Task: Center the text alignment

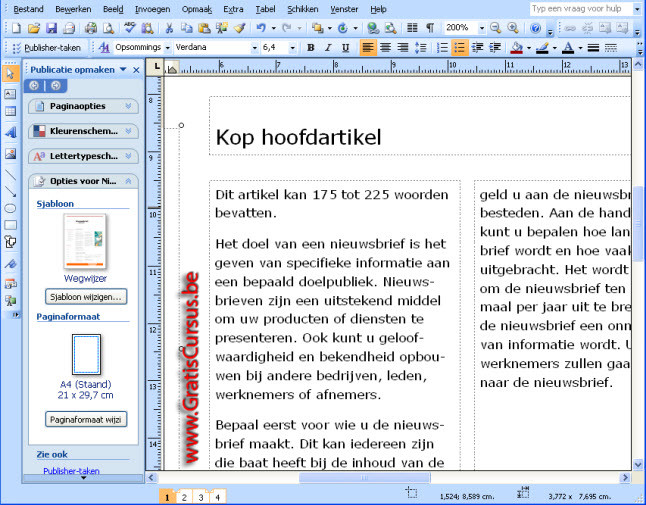Action: (385, 48)
